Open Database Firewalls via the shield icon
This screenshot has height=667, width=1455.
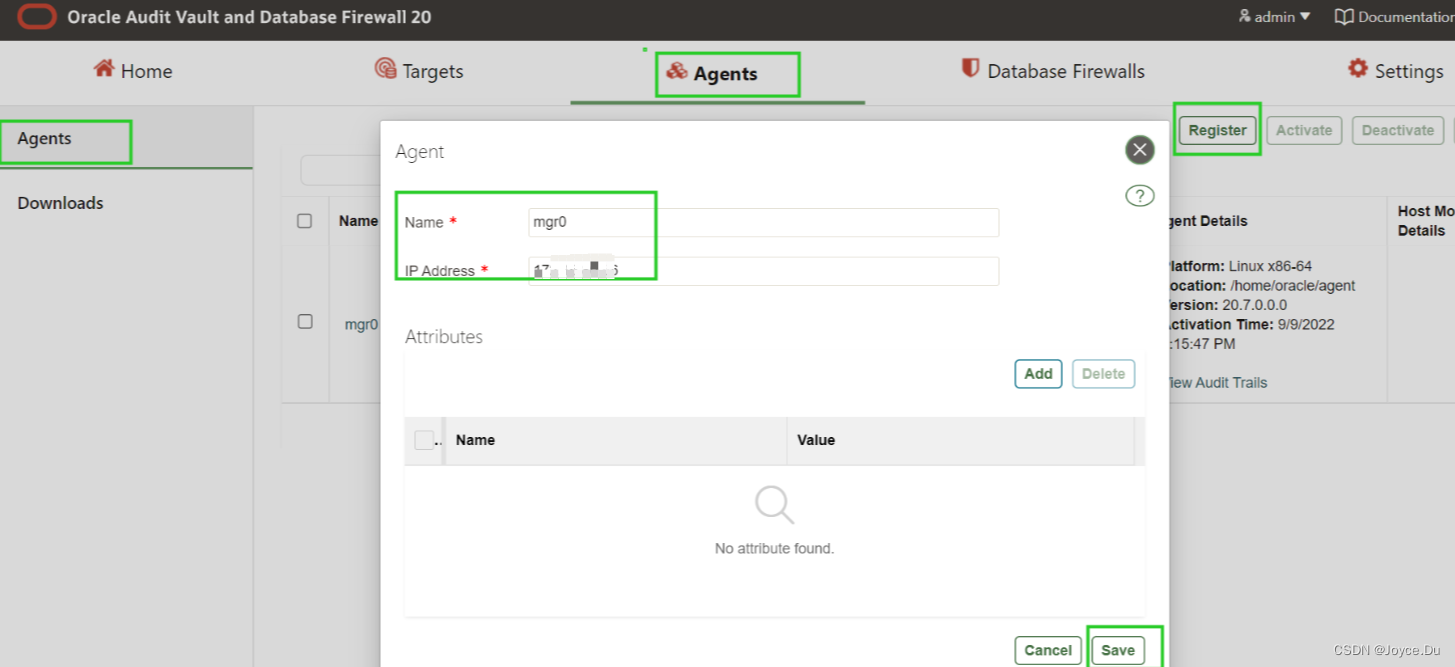(968, 70)
